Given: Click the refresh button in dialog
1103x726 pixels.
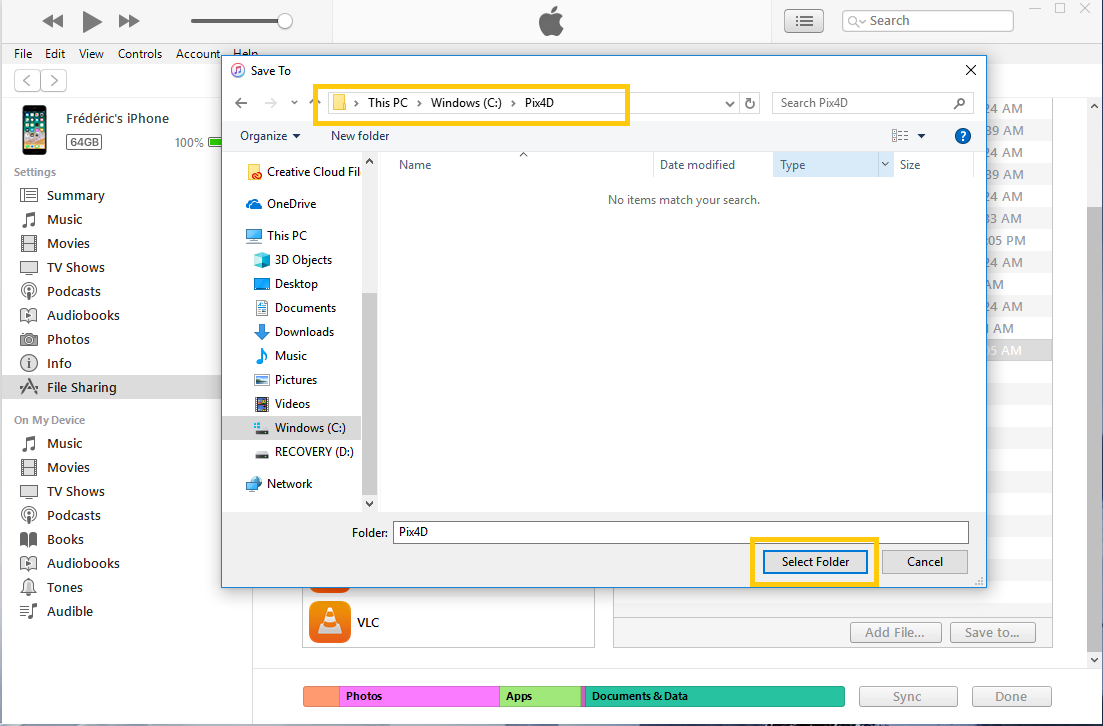Looking at the screenshot, I should click(750, 103).
